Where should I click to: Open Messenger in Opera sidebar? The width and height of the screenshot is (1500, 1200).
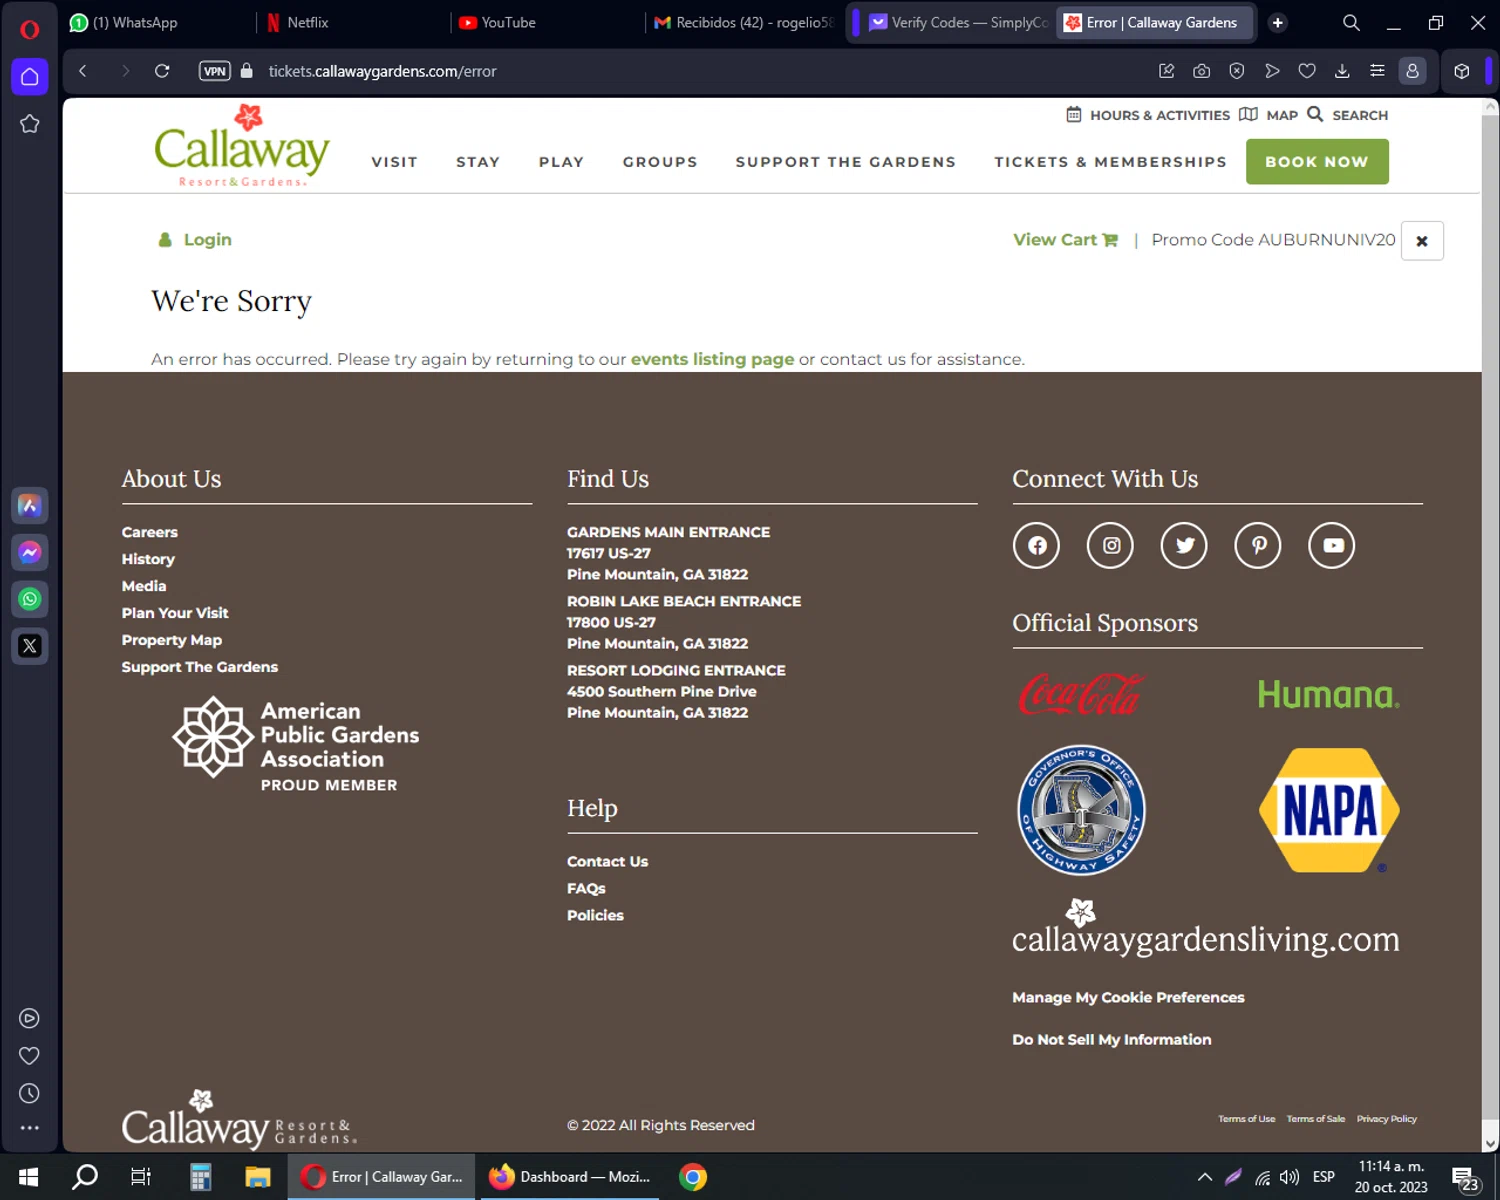(x=30, y=552)
